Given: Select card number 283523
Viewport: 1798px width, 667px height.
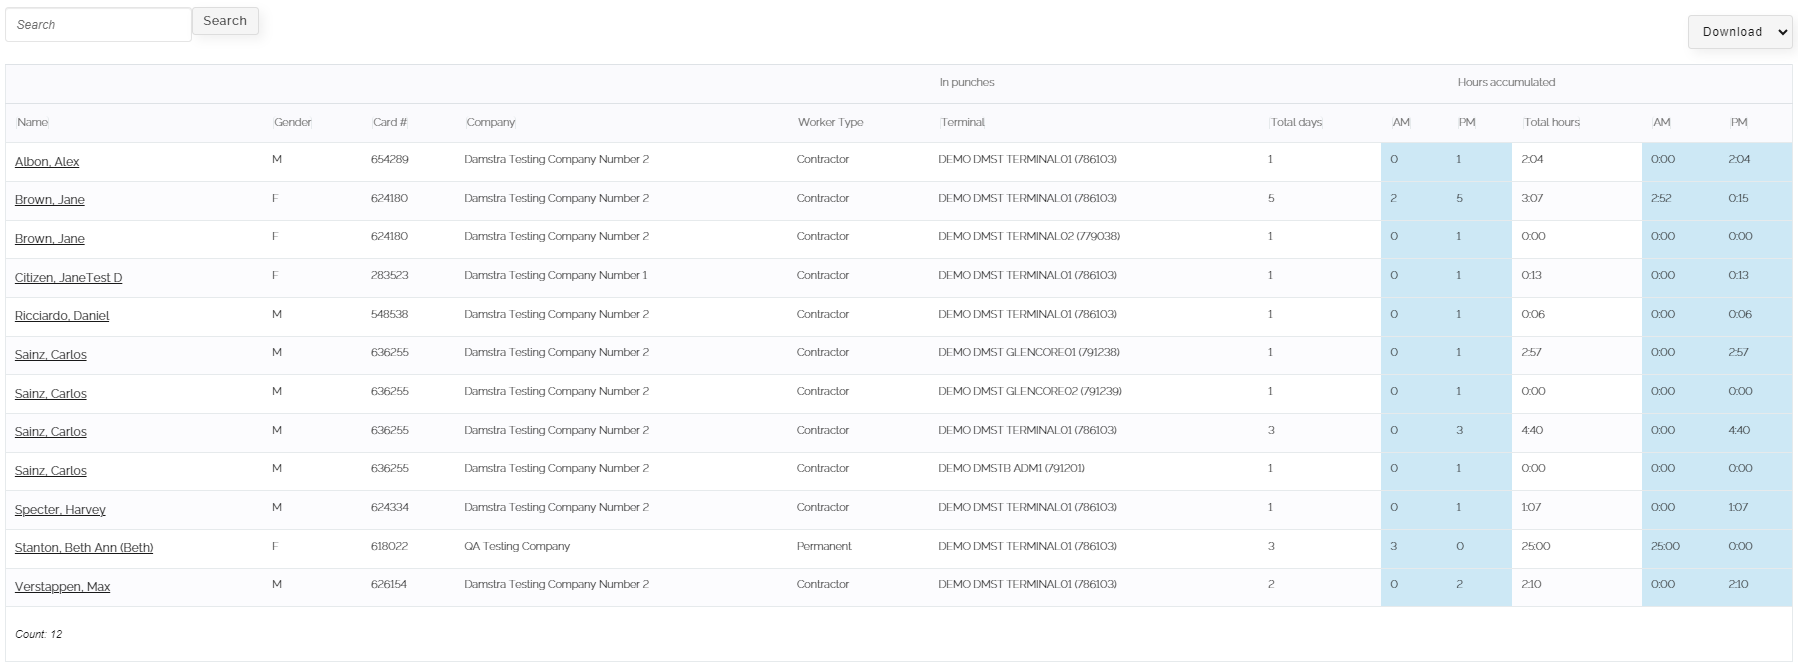Looking at the screenshot, I should pos(390,275).
